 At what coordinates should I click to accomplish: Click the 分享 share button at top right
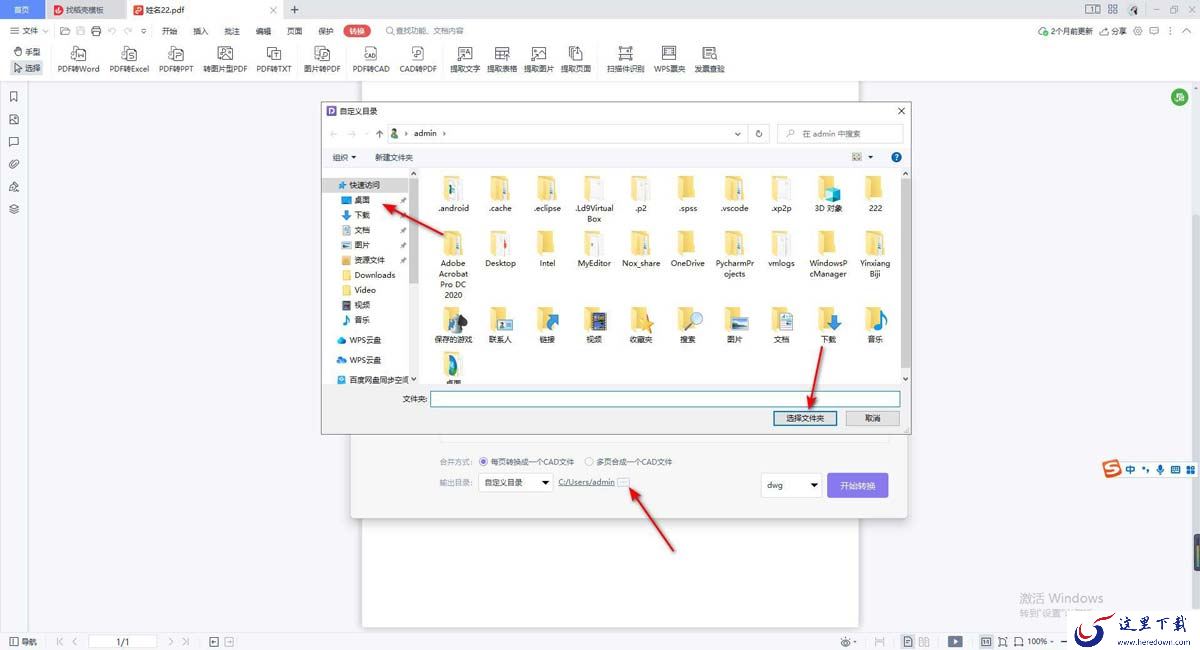click(1113, 31)
